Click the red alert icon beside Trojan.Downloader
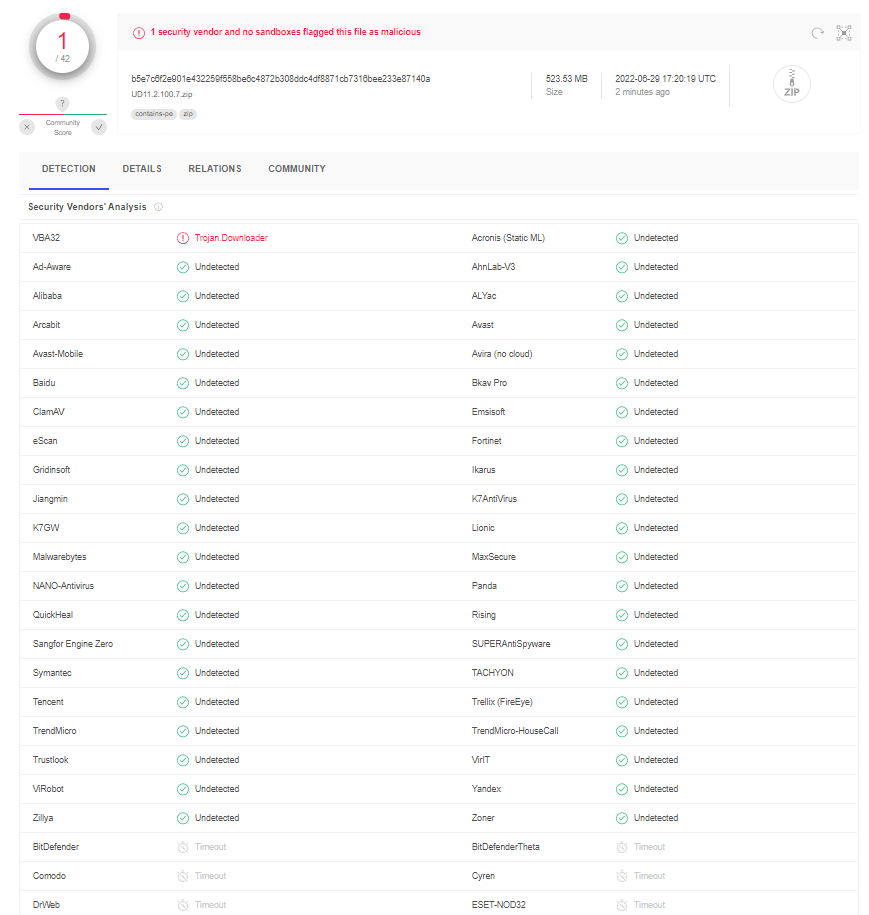This screenshot has height=915, width=869. (183, 238)
